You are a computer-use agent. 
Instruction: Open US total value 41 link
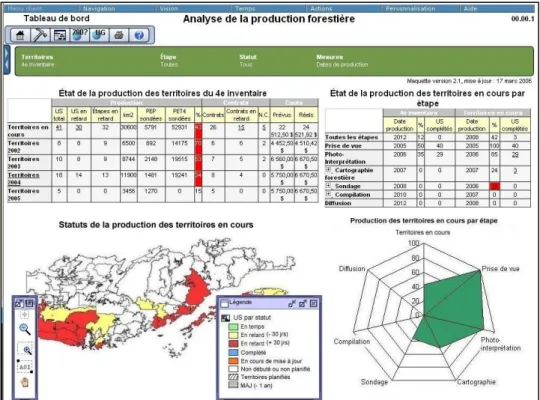tap(59, 127)
